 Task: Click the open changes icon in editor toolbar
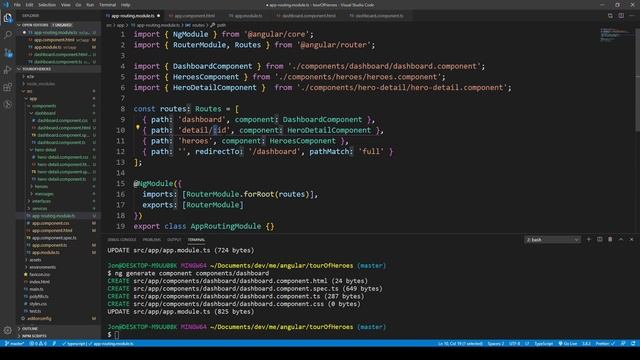610,16
